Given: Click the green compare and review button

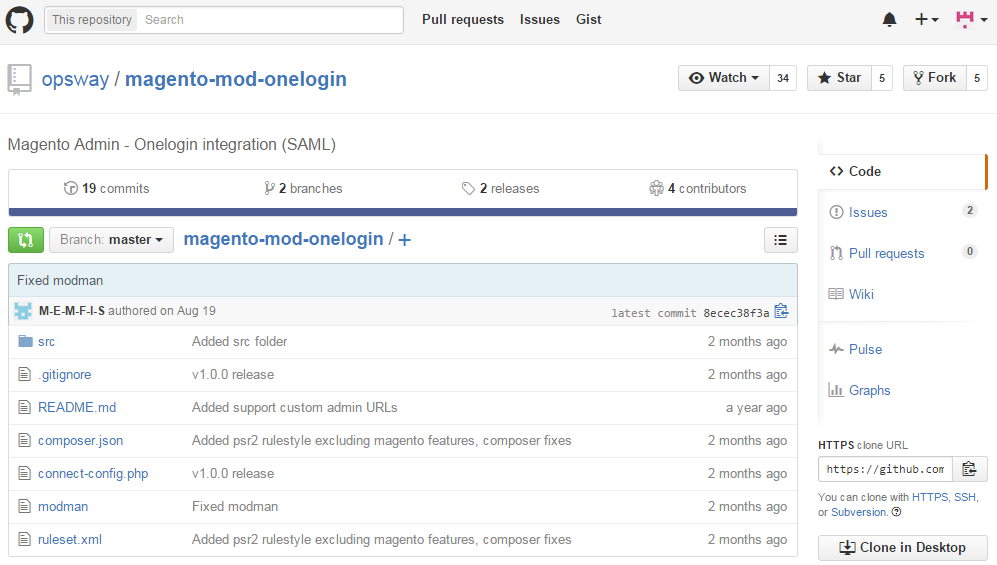Looking at the screenshot, I should coord(26,240).
